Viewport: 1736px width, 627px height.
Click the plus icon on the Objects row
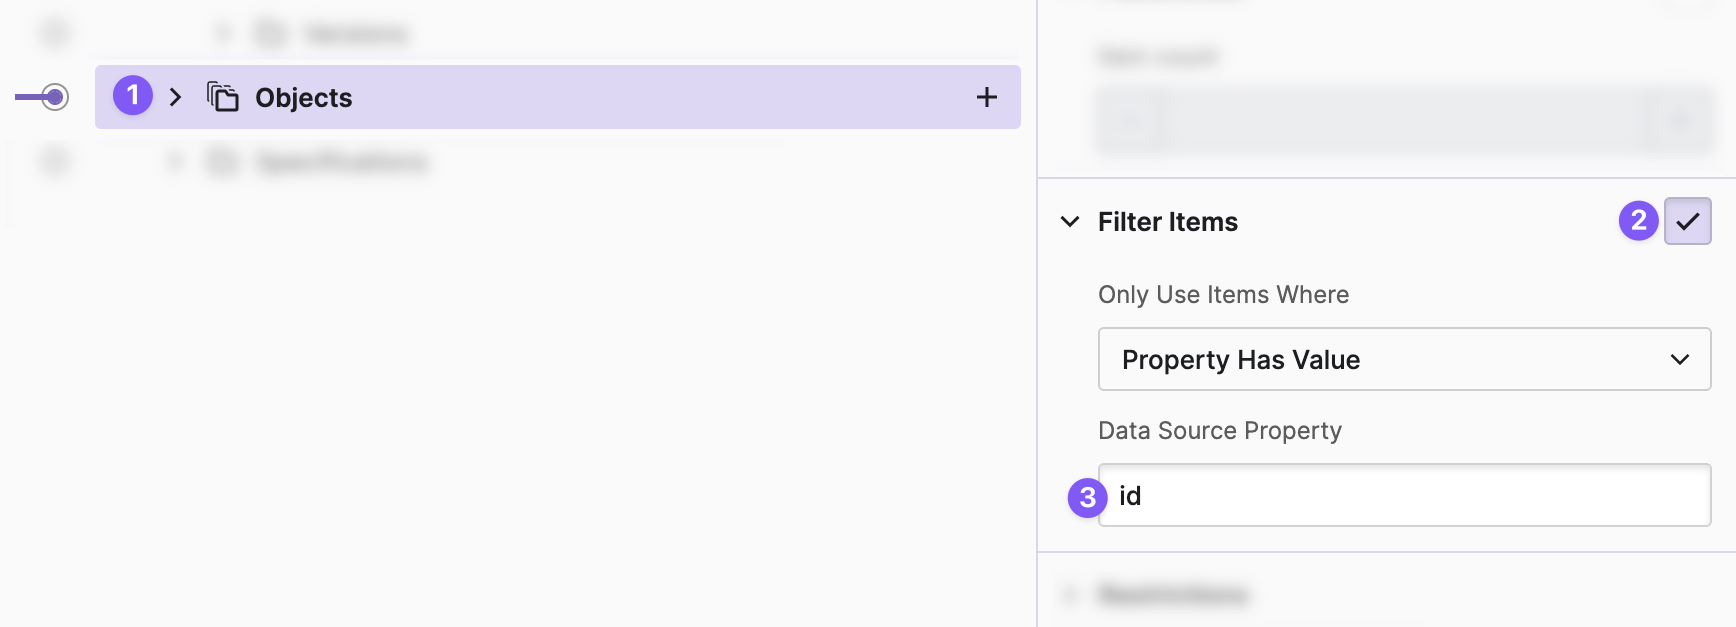coord(986,97)
